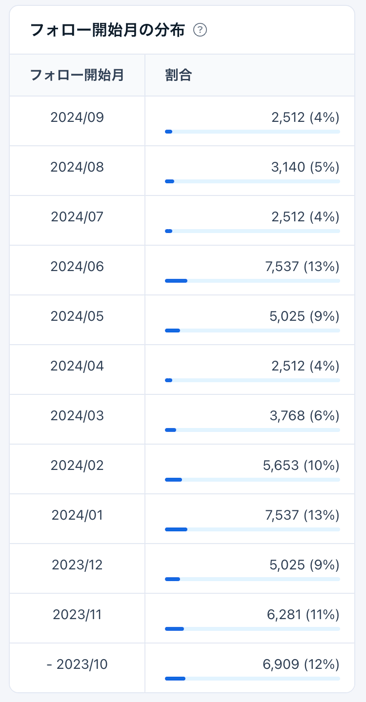Click the 7,537 (13%) value for 2024/01

pos(302,515)
